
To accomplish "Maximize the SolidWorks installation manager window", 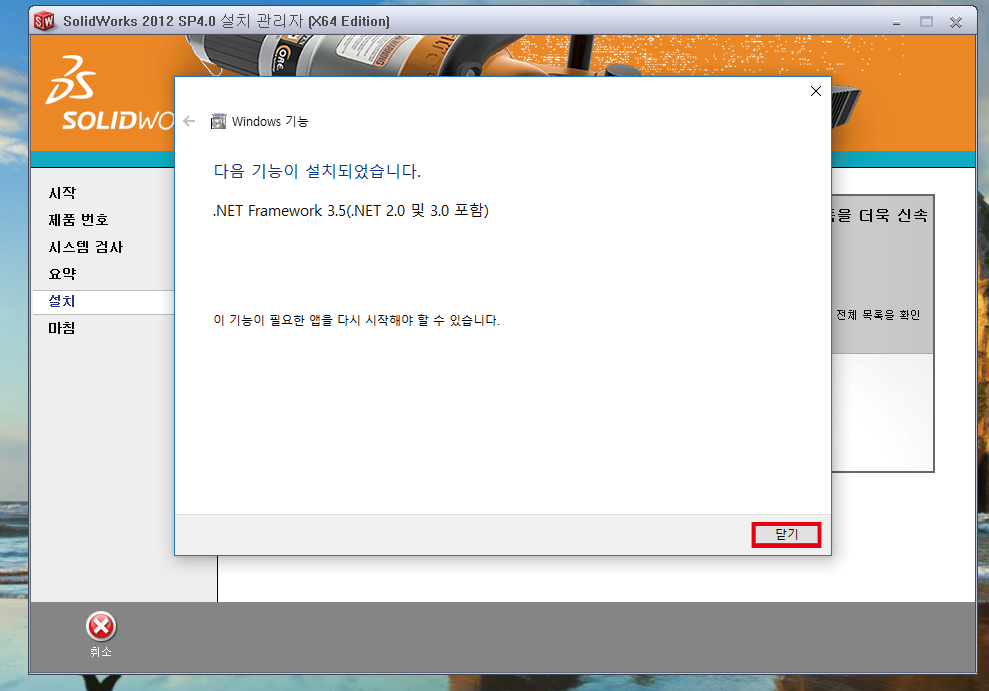I will pos(926,22).
